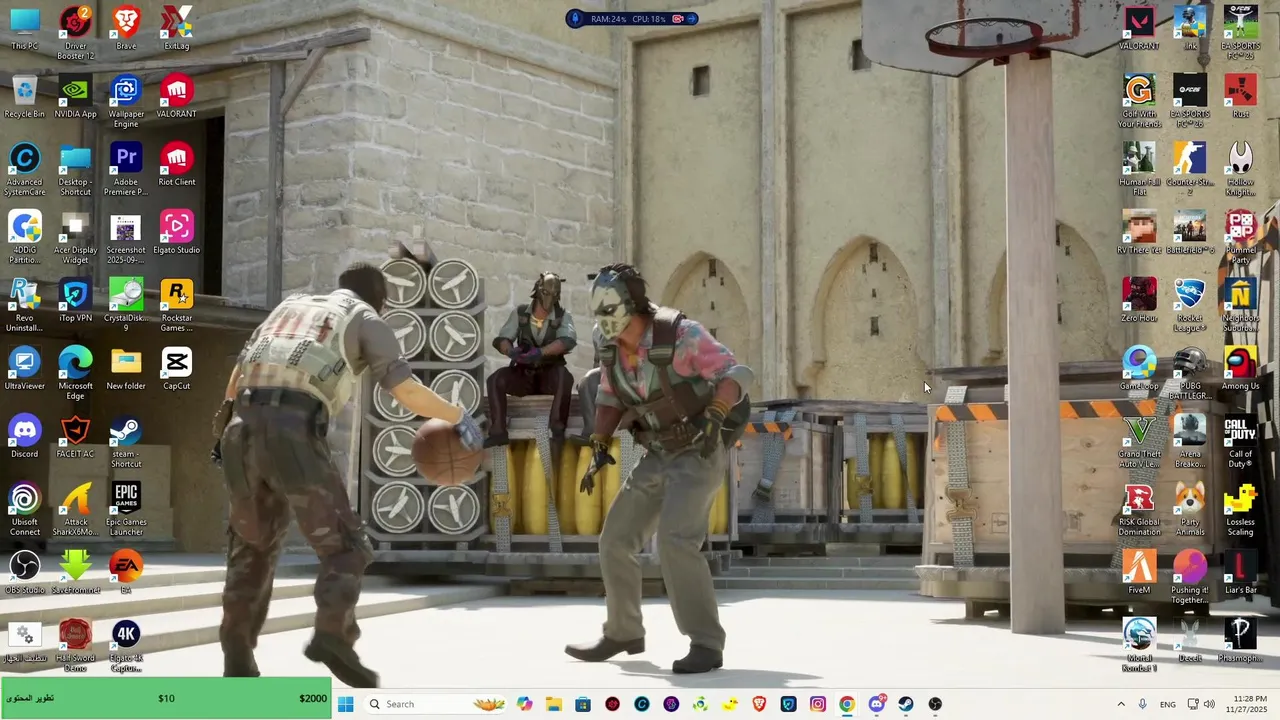The image size is (1280, 720).
Task: Show hidden system tray icons chevron
Action: 1120,704
